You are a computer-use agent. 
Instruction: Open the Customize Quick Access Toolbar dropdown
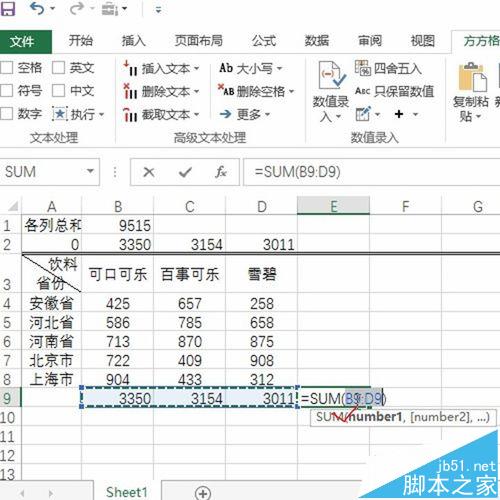point(159,10)
